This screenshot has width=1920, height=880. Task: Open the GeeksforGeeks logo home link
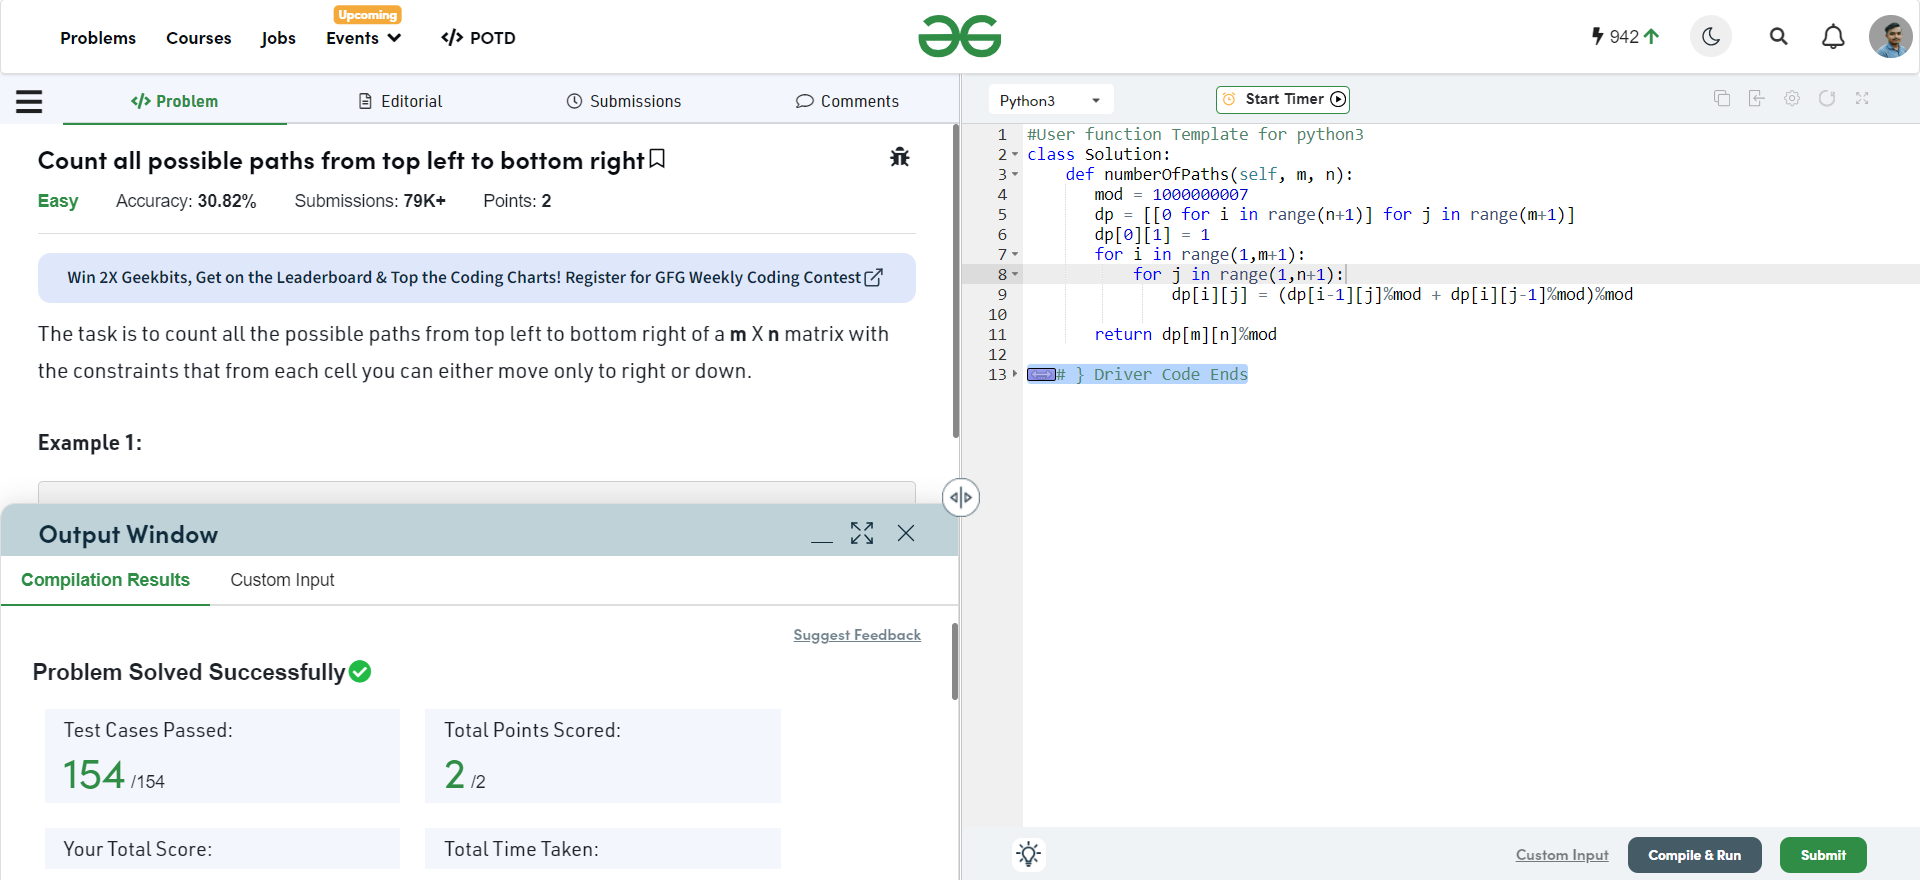coord(959,37)
